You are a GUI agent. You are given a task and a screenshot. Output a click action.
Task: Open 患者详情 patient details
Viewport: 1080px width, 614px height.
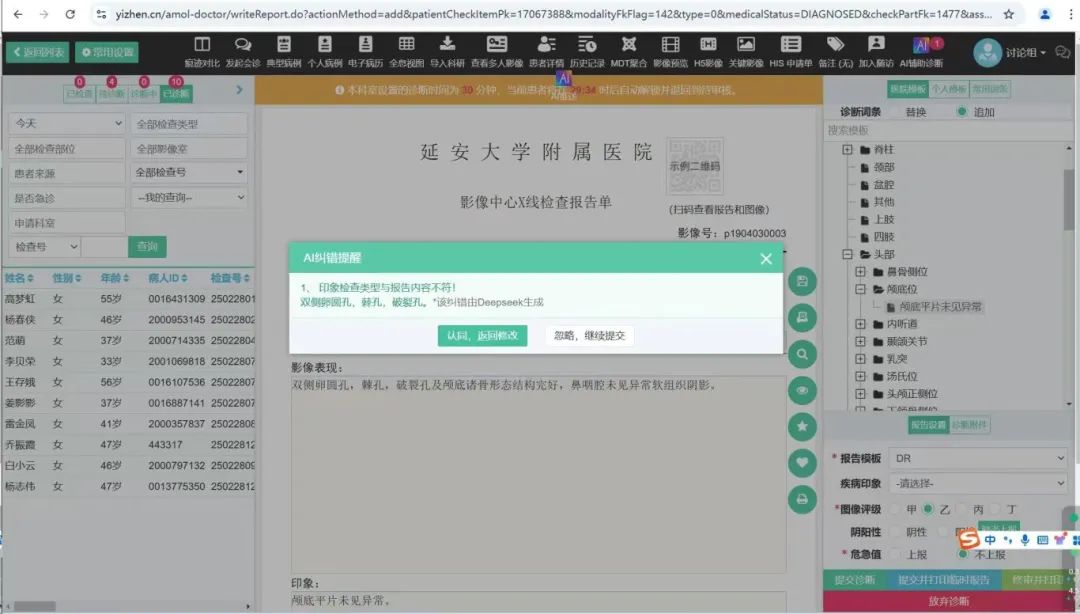click(546, 52)
